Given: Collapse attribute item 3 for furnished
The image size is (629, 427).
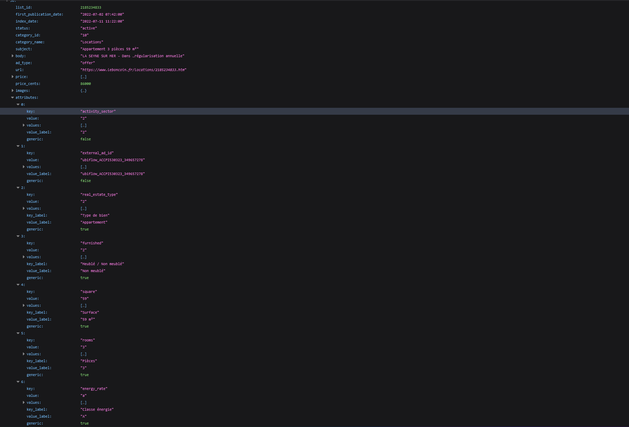Looking at the screenshot, I should click(x=18, y=236).
